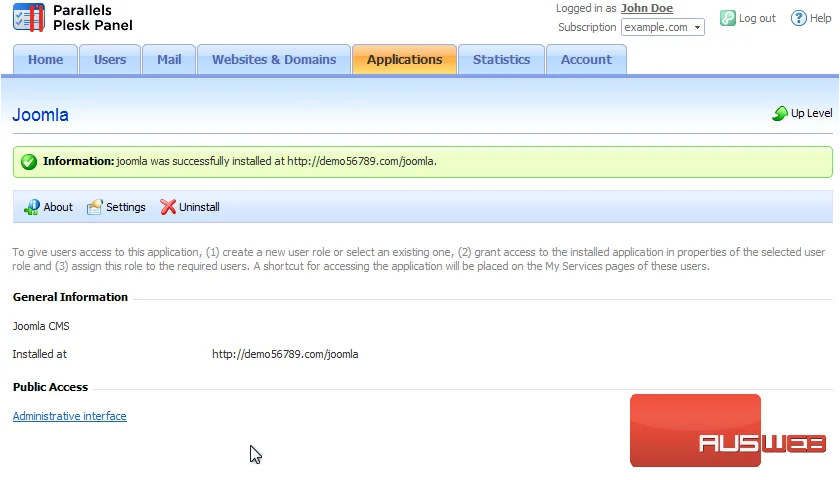
Task: Click the Uninstall button label
Action: tap(199, 207)
